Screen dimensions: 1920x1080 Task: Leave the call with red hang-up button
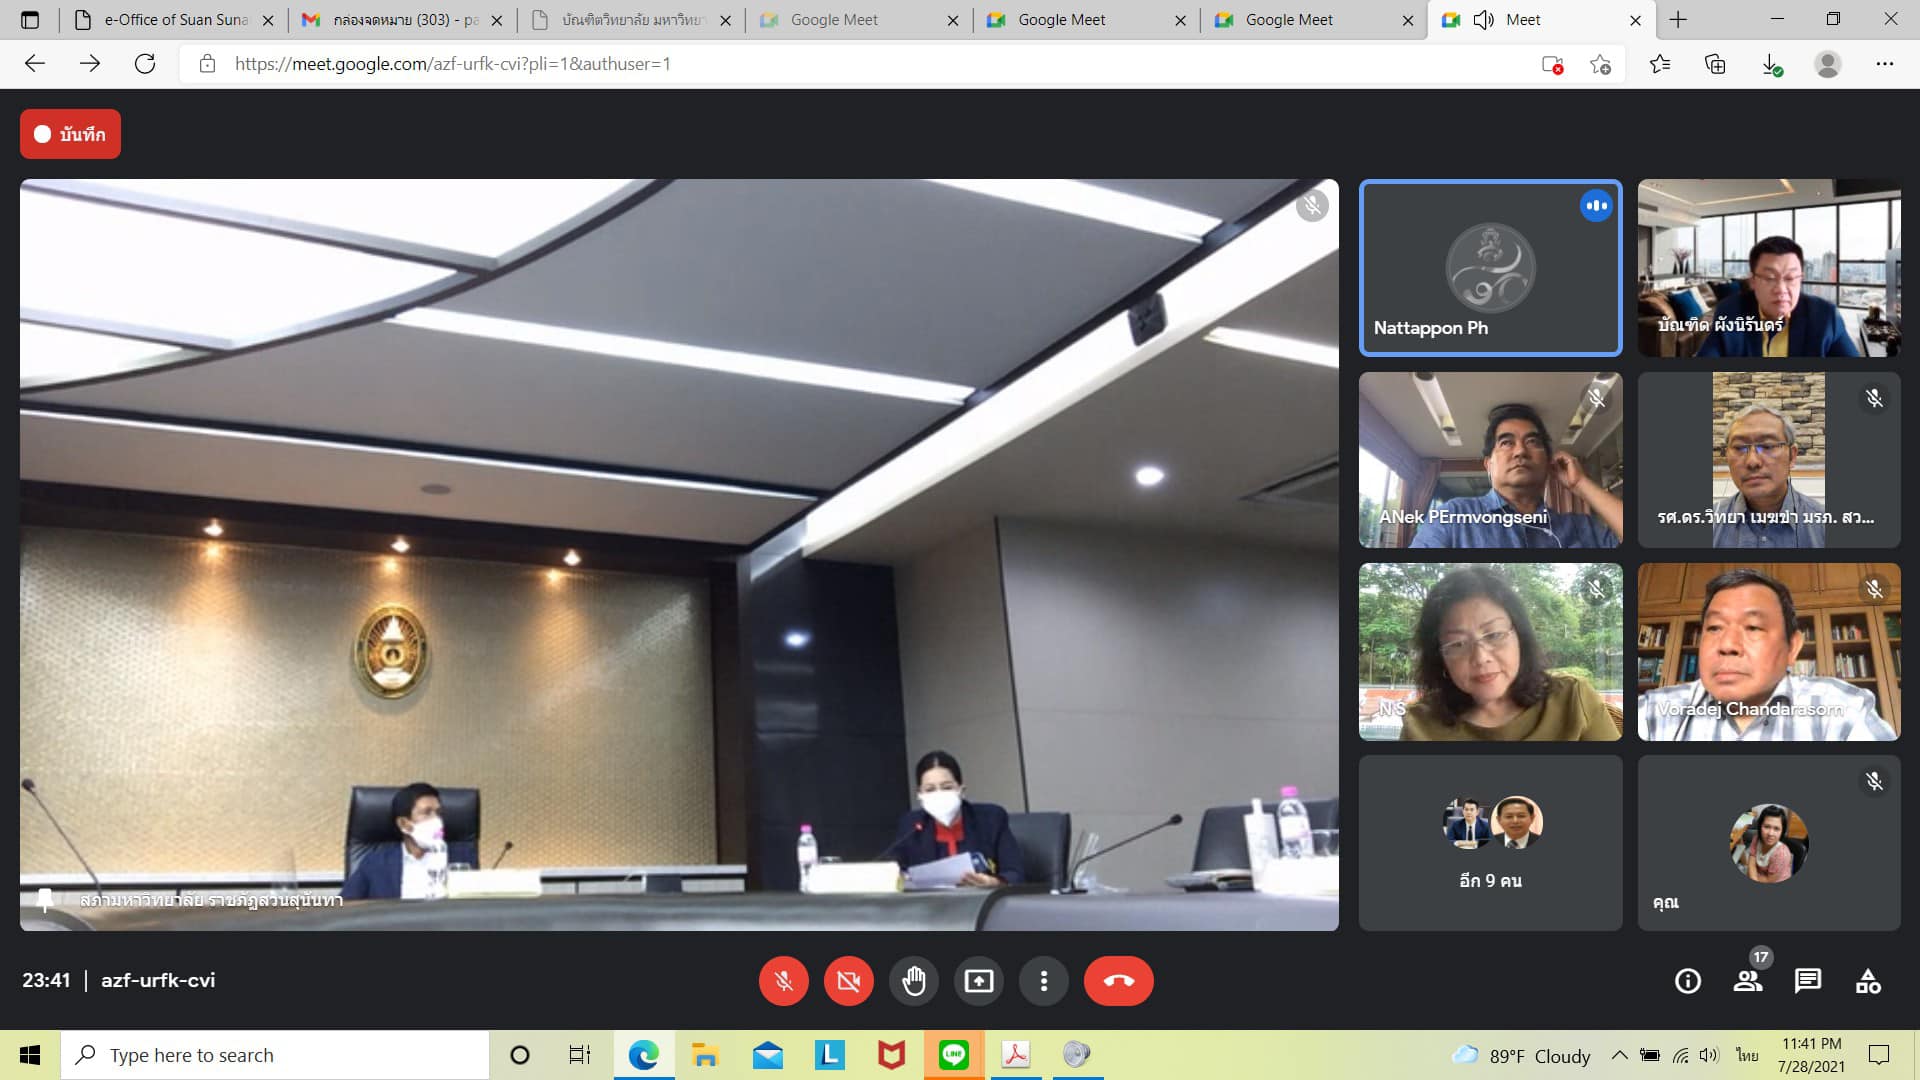pyautogui.click(x=1118, y=981)
